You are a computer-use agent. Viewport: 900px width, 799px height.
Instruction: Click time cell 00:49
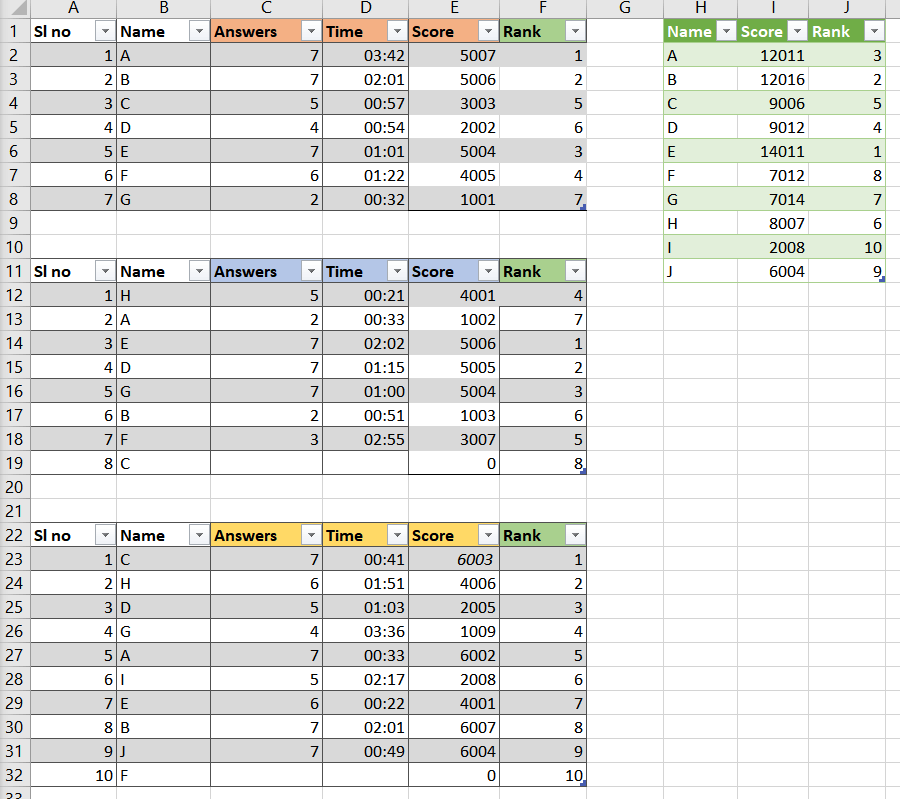click(366, 751)
